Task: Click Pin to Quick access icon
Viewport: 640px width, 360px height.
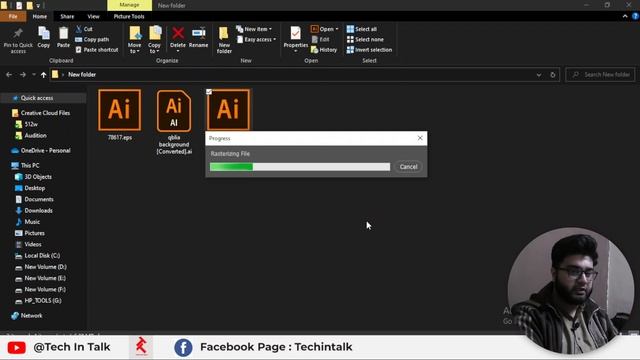Action: point(18,33)
